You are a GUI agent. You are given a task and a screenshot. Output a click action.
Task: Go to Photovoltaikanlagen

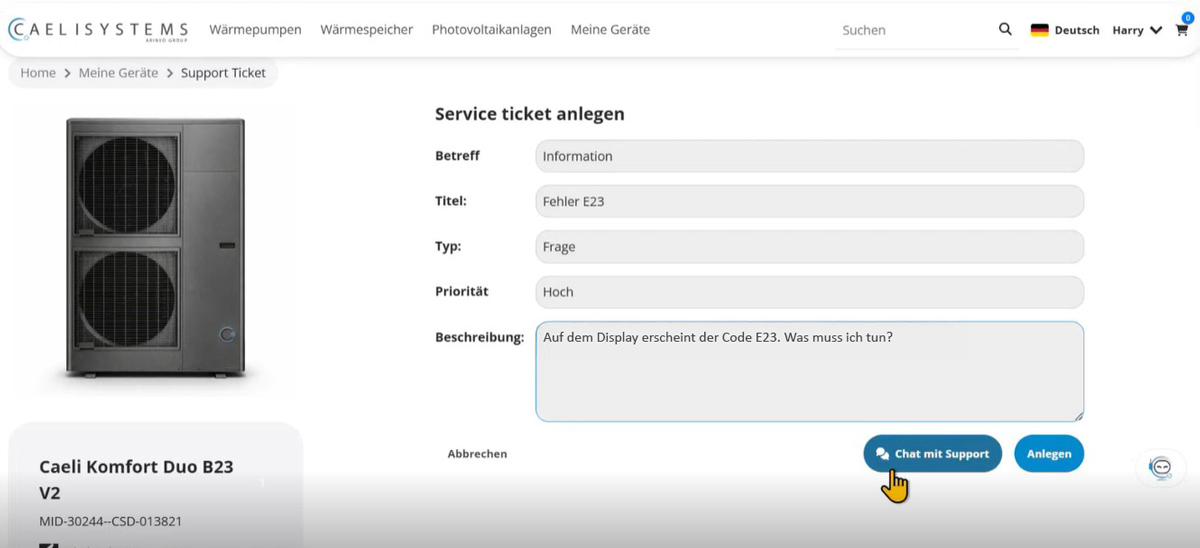[491, 30]
